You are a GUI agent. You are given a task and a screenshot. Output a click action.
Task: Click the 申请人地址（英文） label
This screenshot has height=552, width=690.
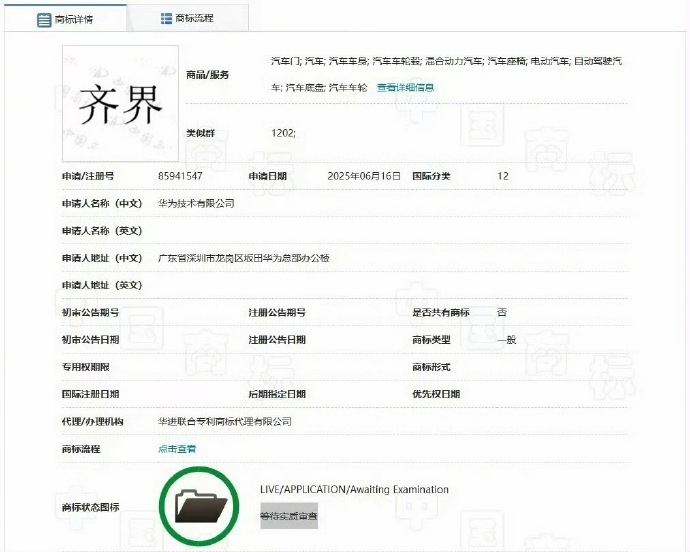click(x=102, y=285)
